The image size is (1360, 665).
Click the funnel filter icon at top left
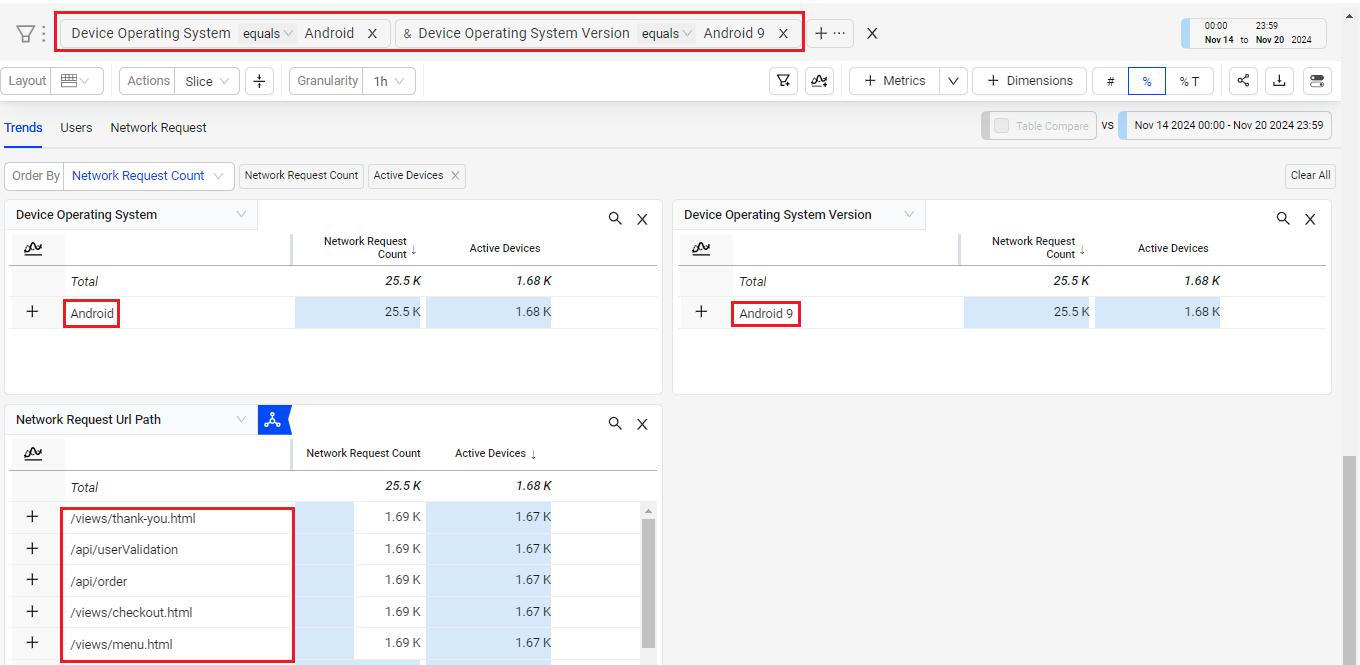26,34
